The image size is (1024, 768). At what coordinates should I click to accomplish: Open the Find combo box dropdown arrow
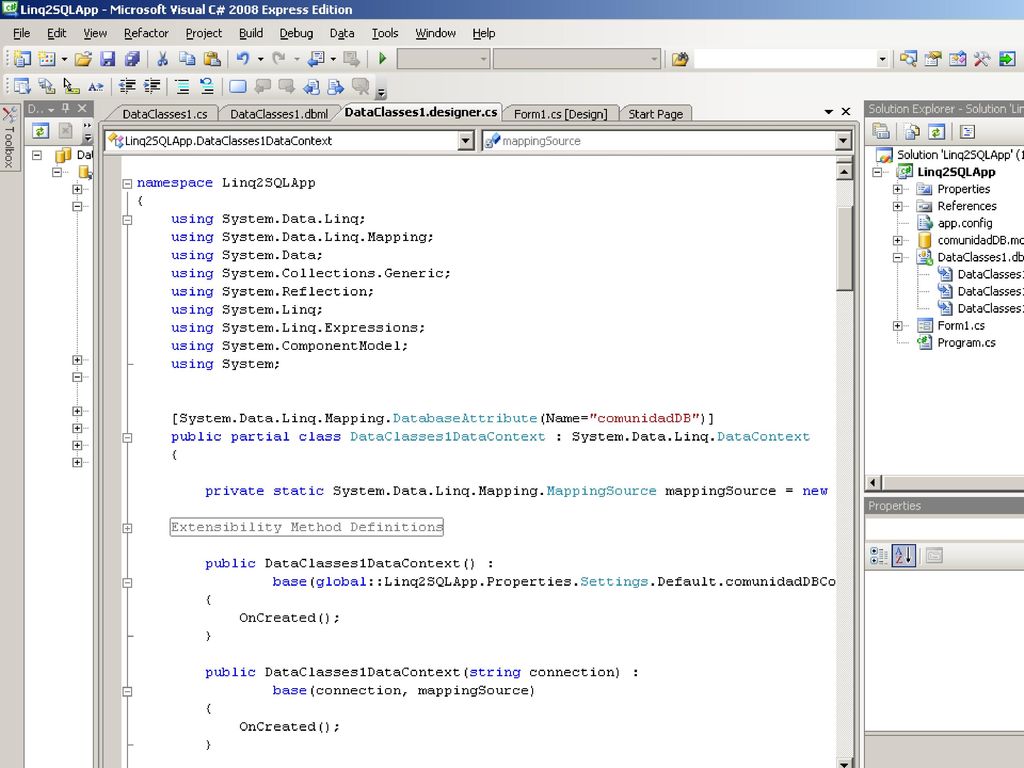coord(882,59)
